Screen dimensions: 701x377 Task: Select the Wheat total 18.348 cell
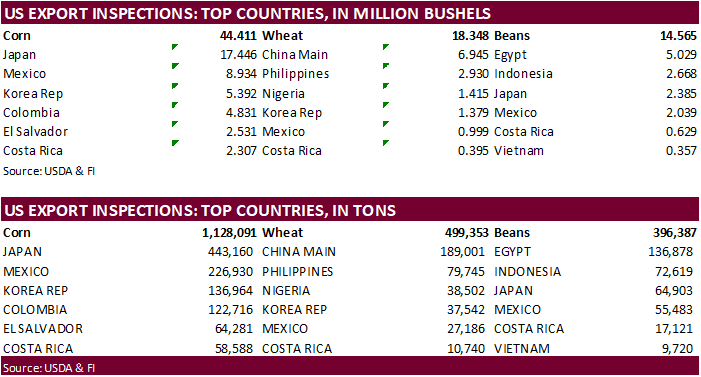[471, 36]
